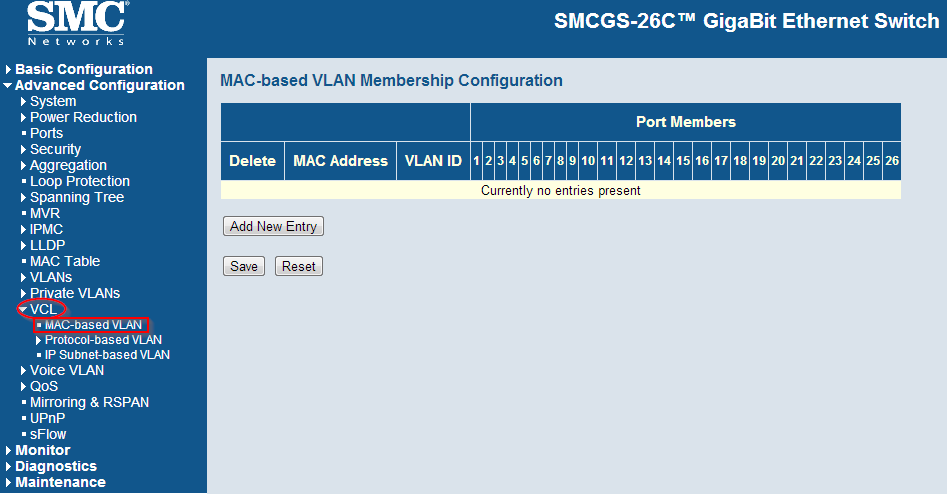The width and height of the screenshot is (947, 494).
Task: Collapse the Advanced Configuration section
Action: point(99,85)
